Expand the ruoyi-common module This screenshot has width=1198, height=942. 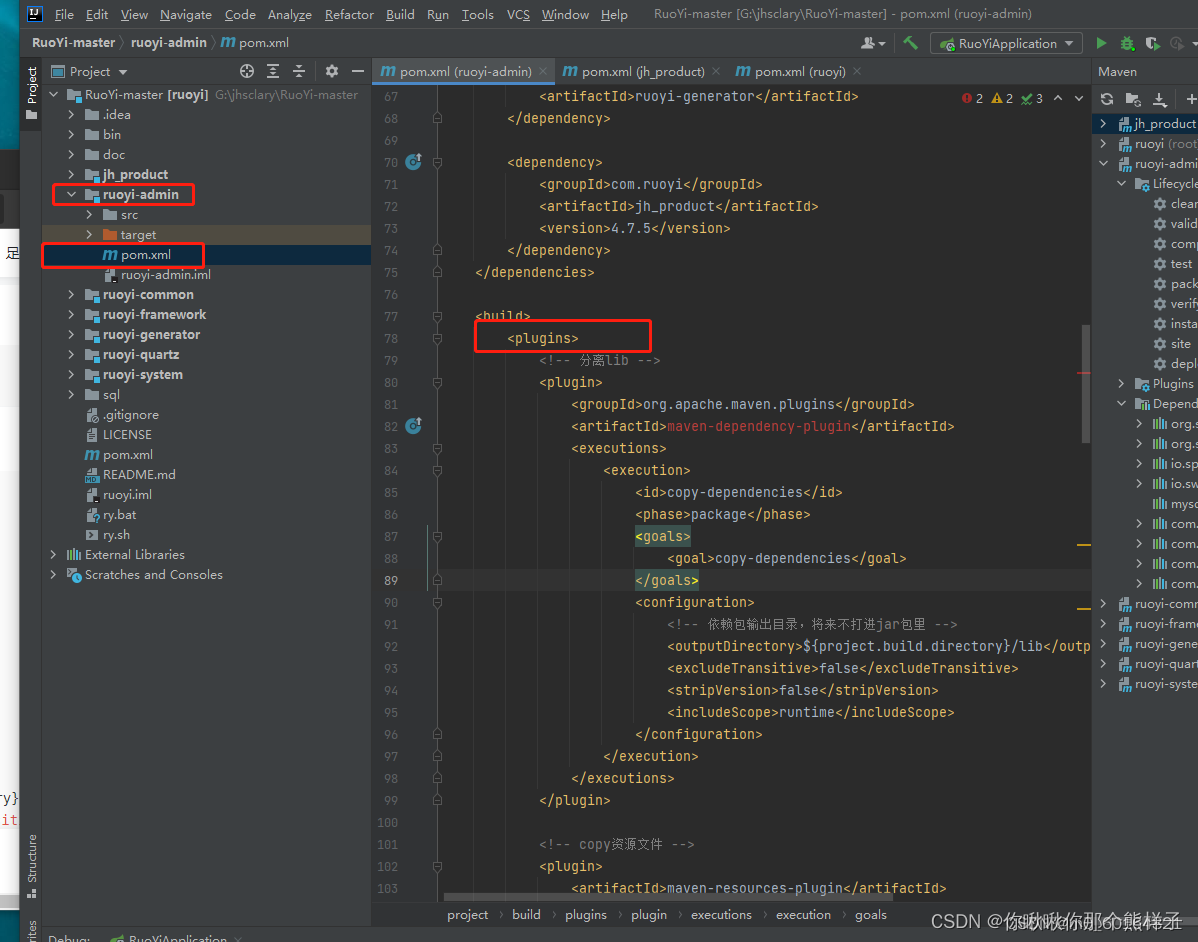71,294
